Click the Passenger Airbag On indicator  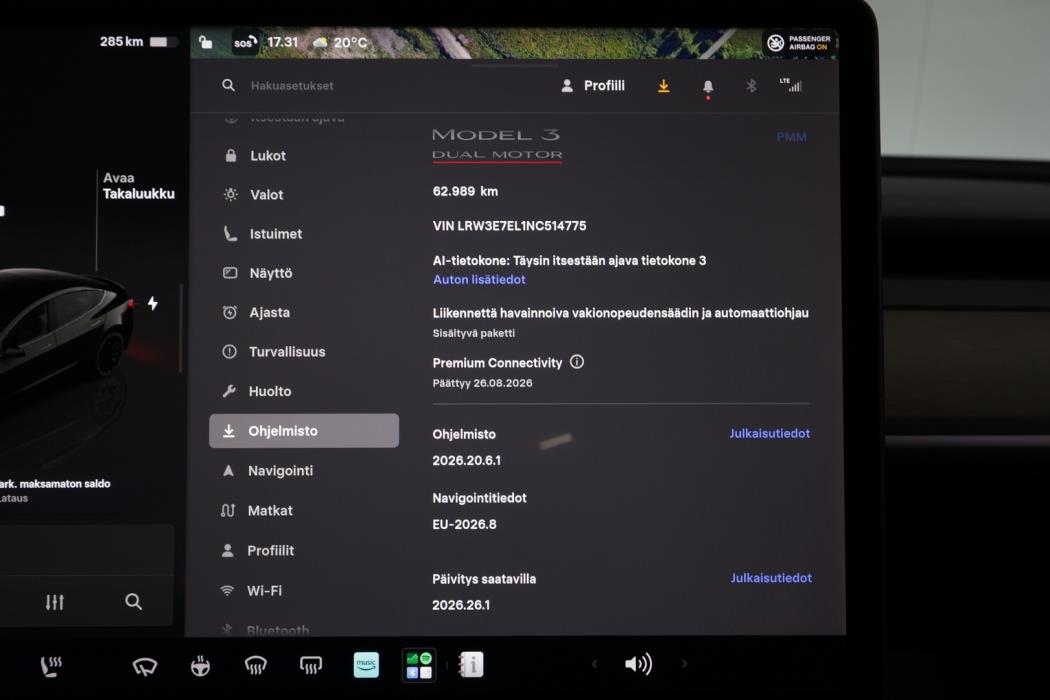799,43
